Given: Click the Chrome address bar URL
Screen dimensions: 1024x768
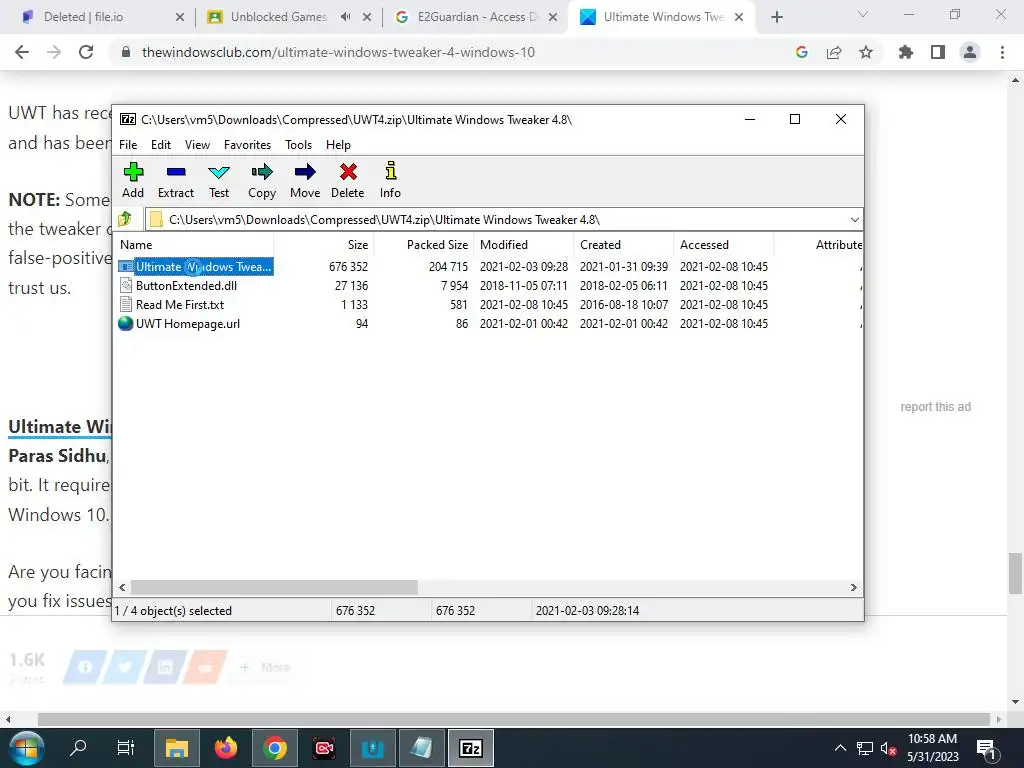Looking at the screenshot, I should tap(338, 52).
